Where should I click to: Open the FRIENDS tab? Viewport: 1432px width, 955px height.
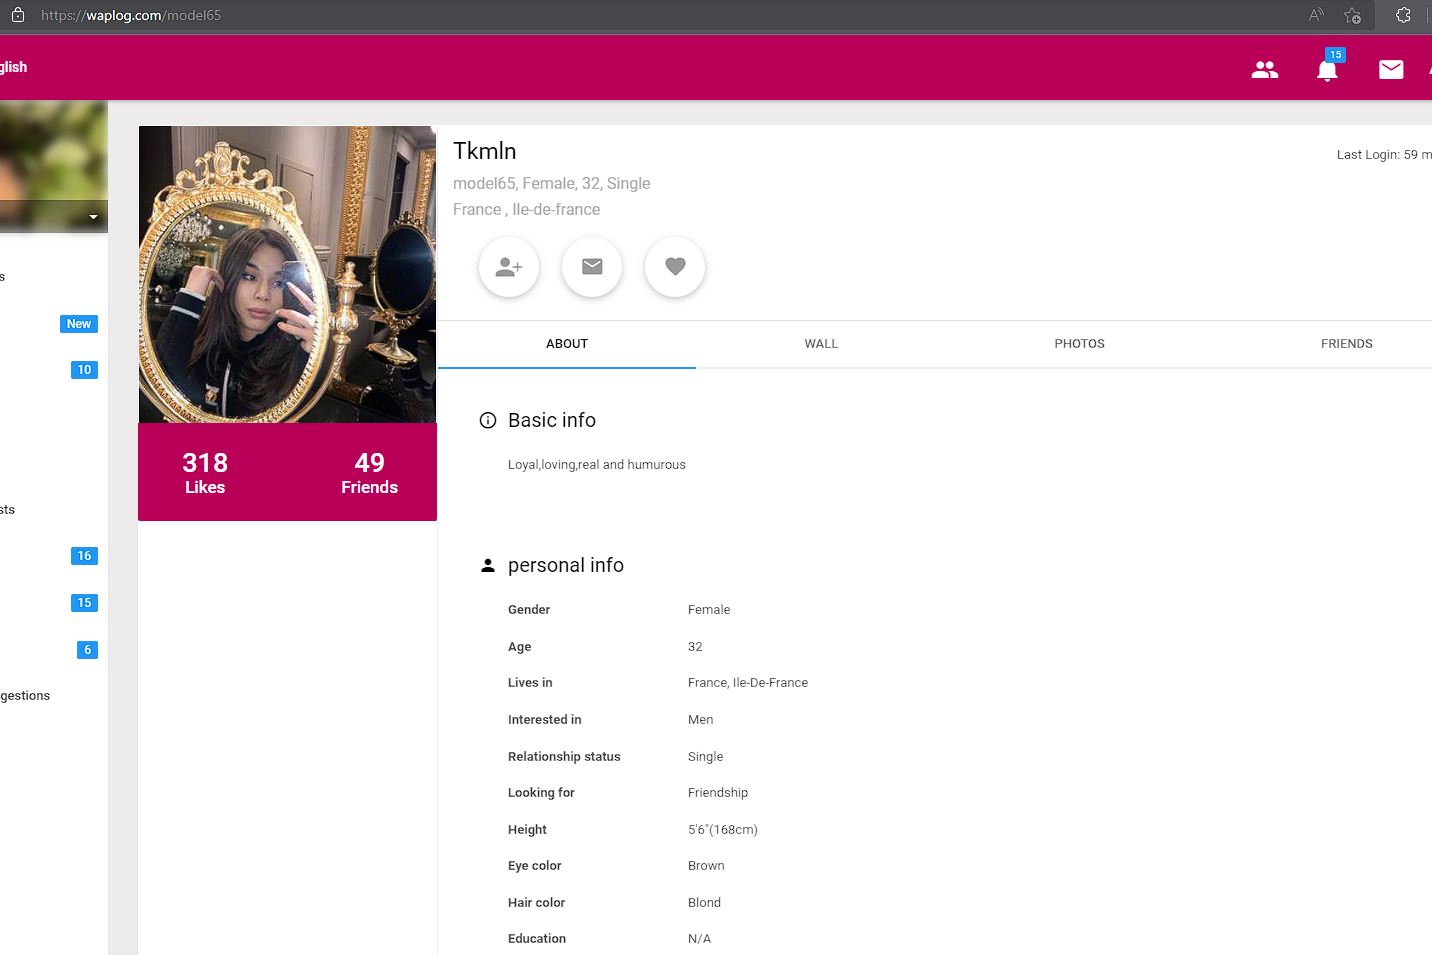1346,344
